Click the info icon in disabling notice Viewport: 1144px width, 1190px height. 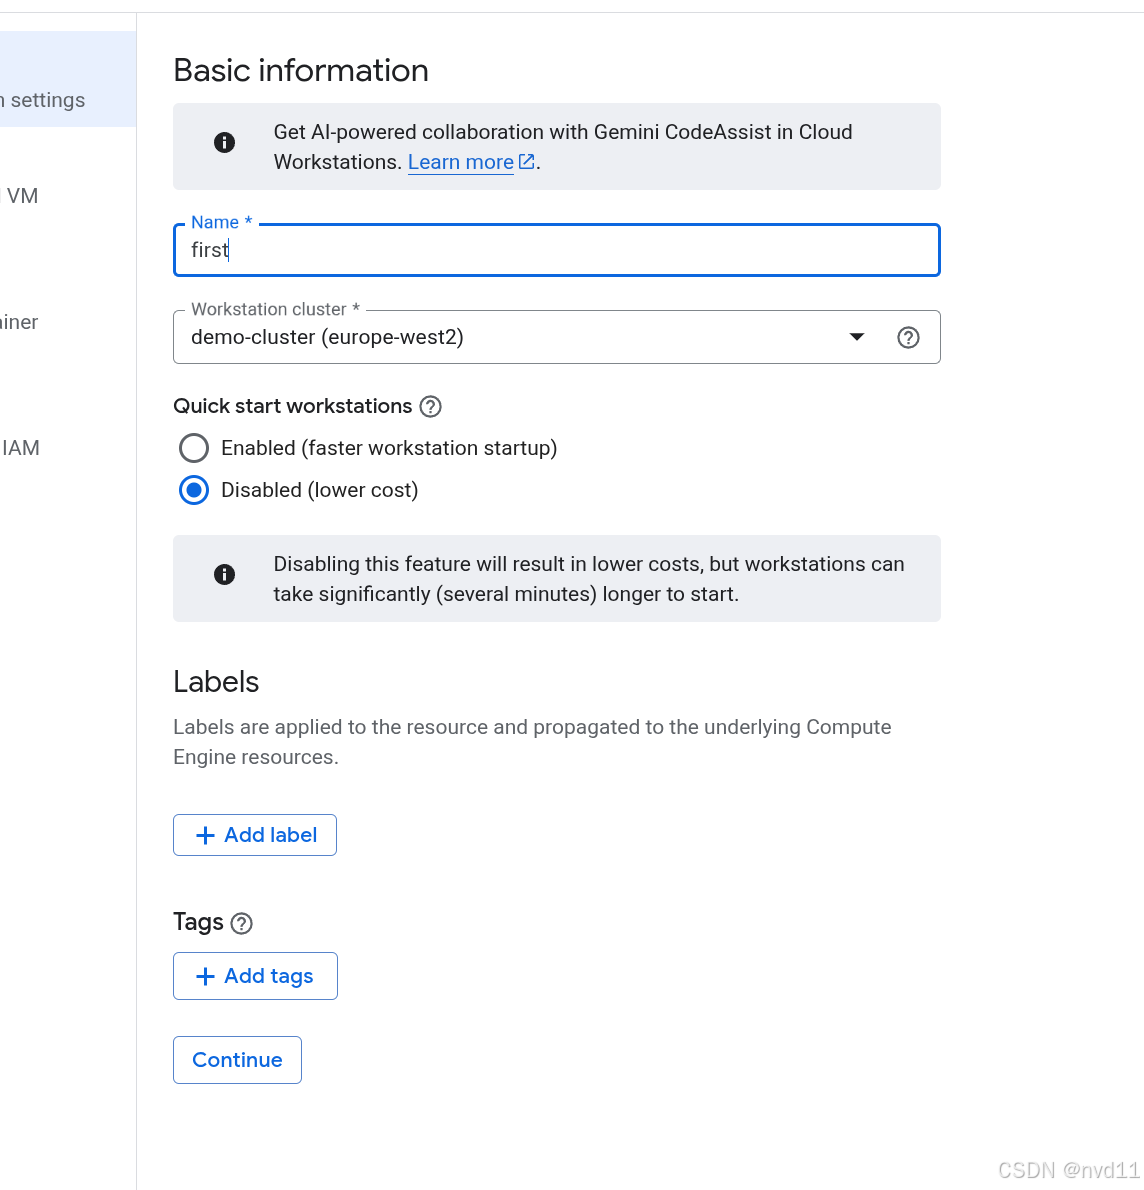click(x=225, y=575)
